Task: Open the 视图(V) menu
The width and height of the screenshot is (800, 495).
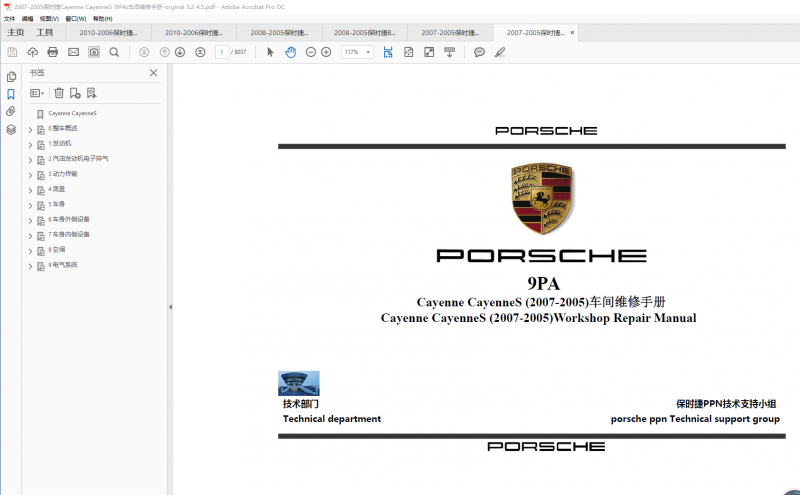Action: click(x=49, y=18)
